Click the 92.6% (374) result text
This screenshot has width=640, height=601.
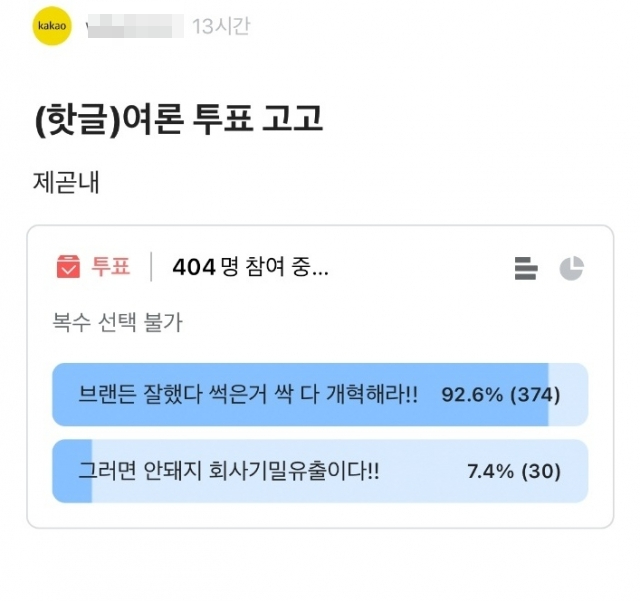501,395
